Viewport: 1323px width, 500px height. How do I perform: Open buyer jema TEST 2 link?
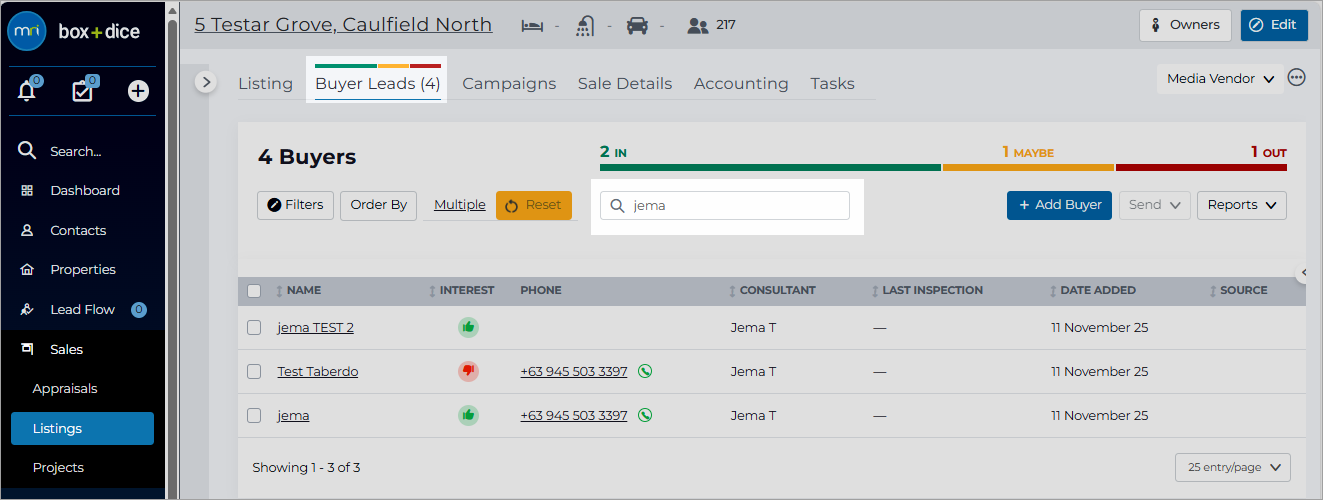315,327
